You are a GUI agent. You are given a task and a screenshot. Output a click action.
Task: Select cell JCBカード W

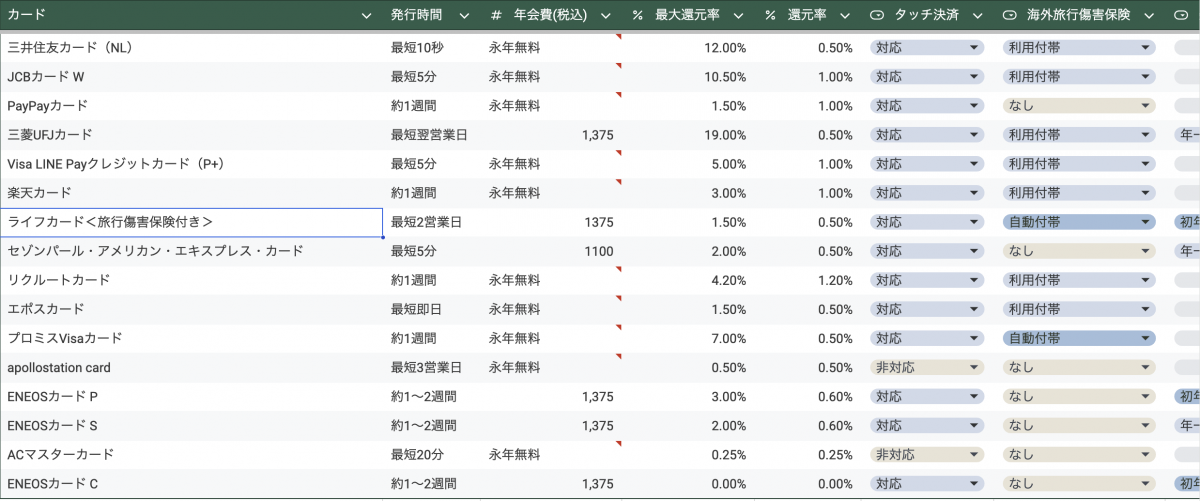192,76
